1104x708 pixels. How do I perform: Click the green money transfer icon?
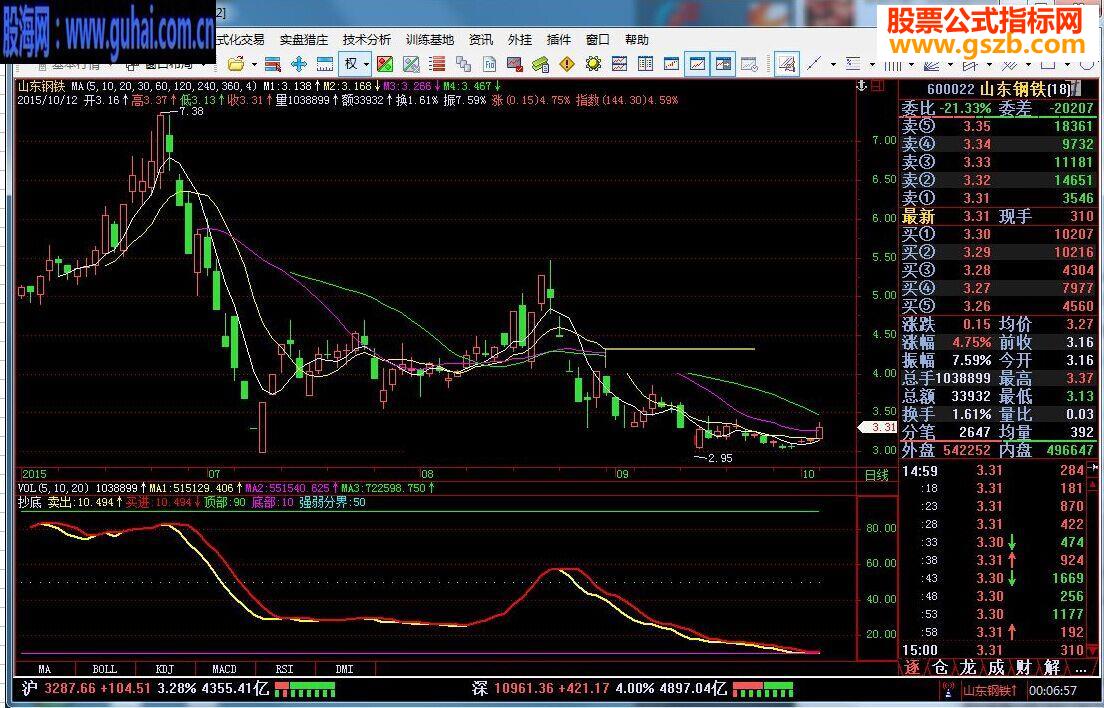click(541, 64)
